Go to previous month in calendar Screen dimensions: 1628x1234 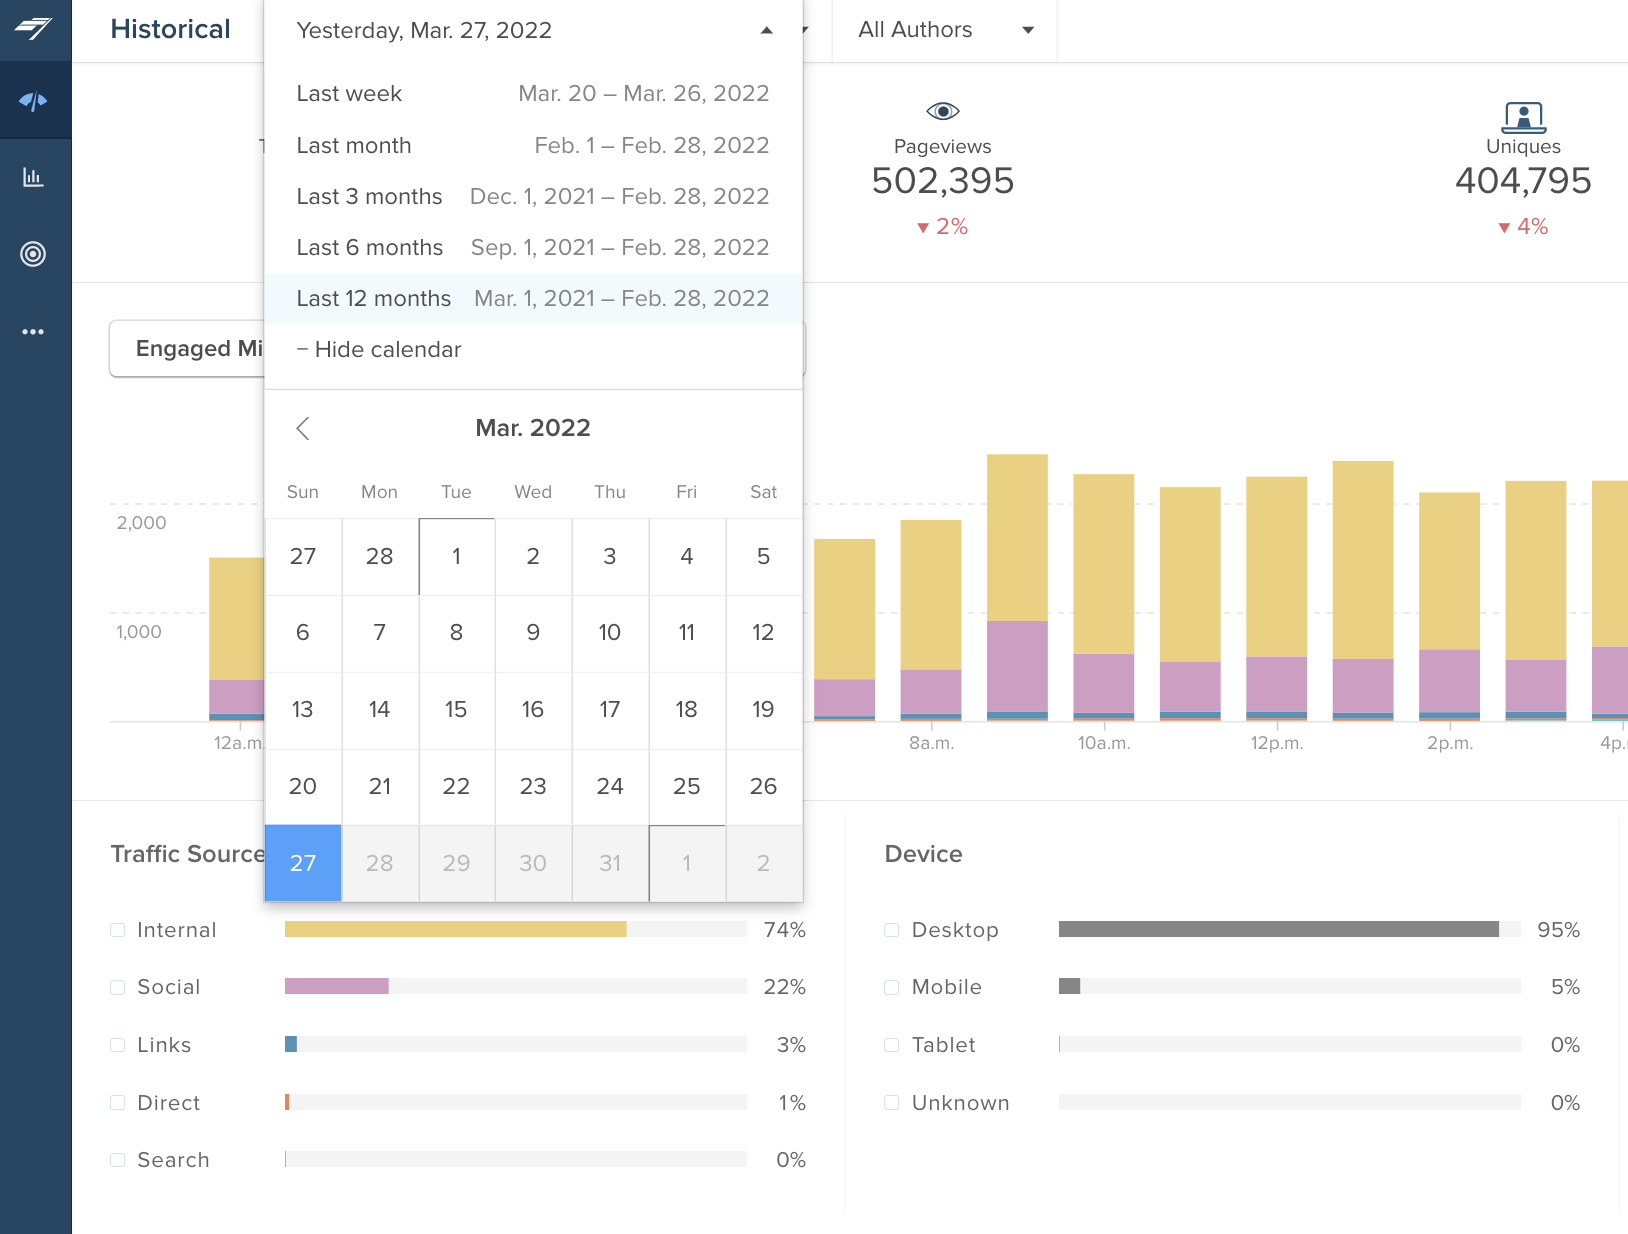point(303,428)
